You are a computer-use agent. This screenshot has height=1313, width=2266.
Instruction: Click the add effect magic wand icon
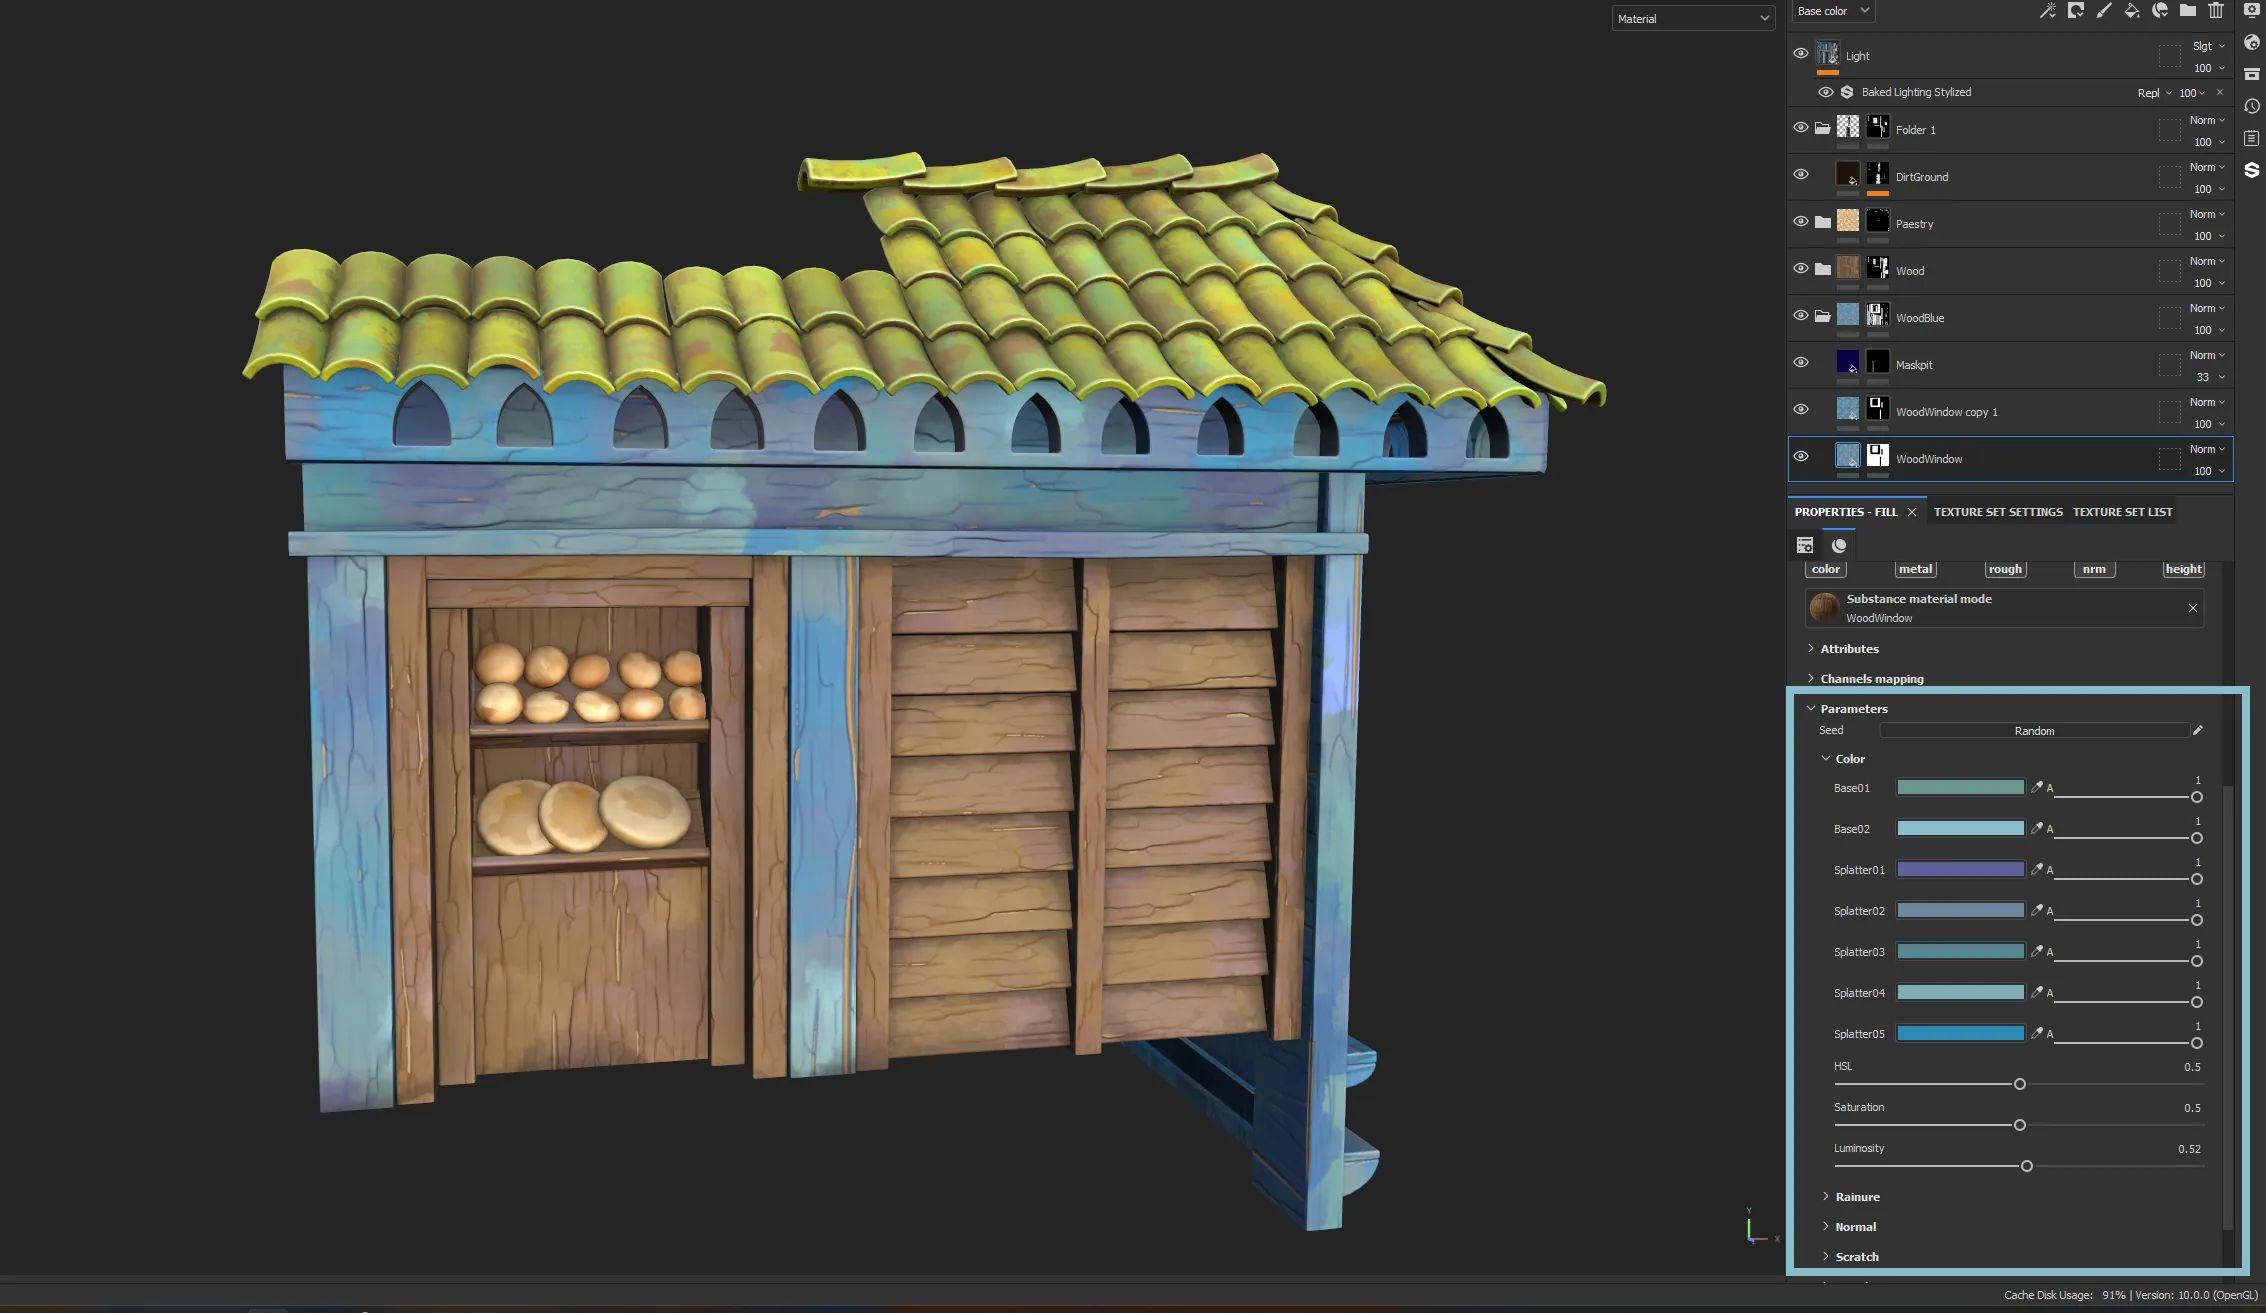pyautogui.click(x=2047, y=11)
